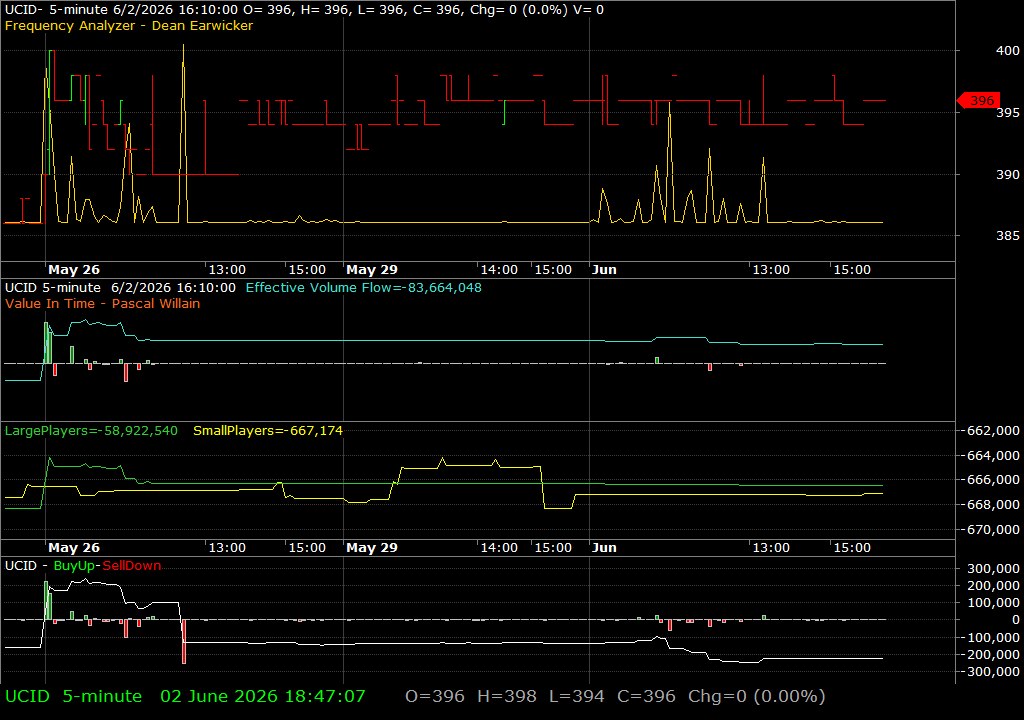Click the 400 price axis label
The height and width of the screenshot is (720, 1024).
[1007, 50]
